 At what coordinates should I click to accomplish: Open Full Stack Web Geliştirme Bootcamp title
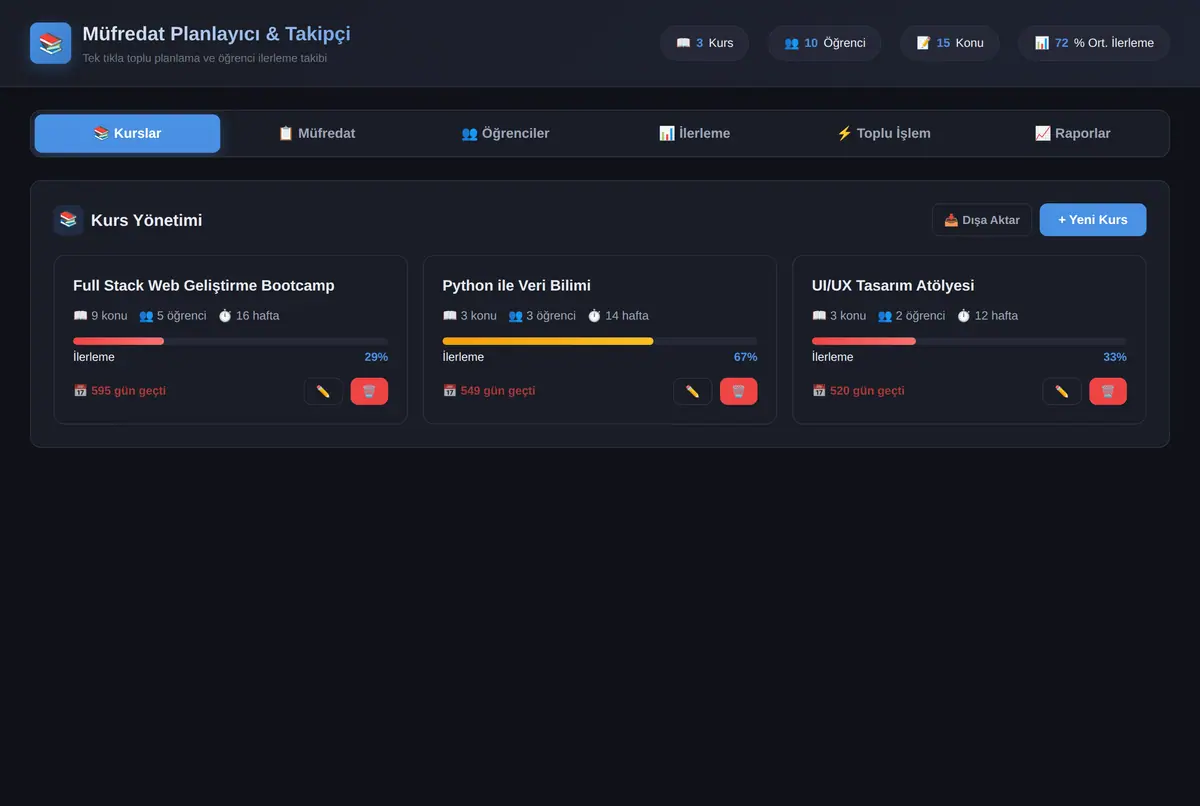[x=204, y=286]
